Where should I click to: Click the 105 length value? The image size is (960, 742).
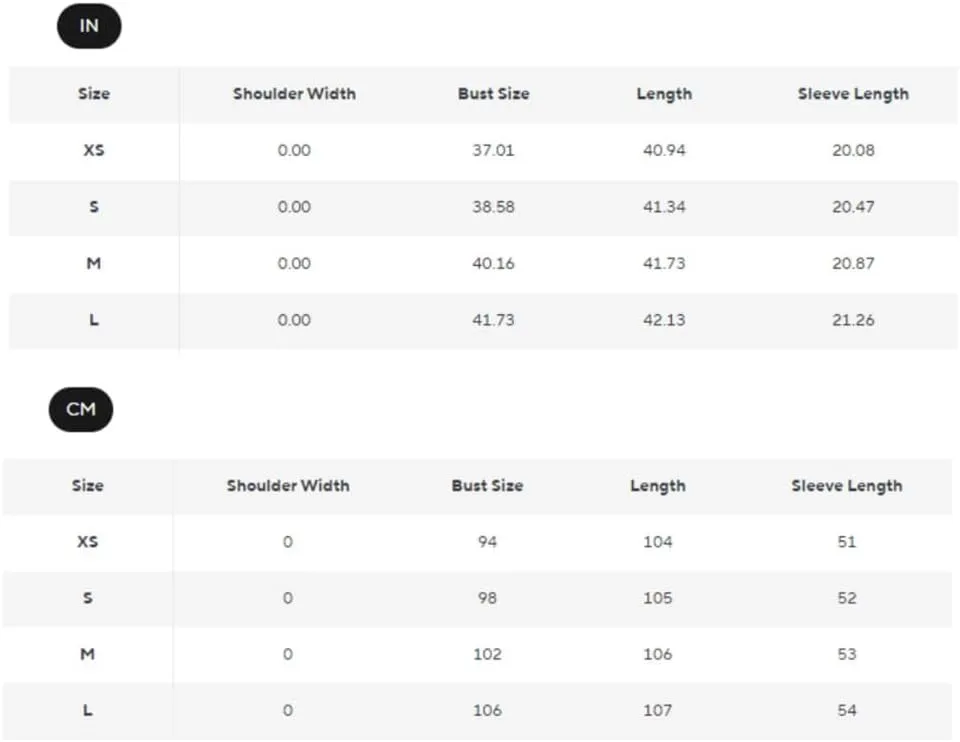pyautogui.click(x=658, y=598)
